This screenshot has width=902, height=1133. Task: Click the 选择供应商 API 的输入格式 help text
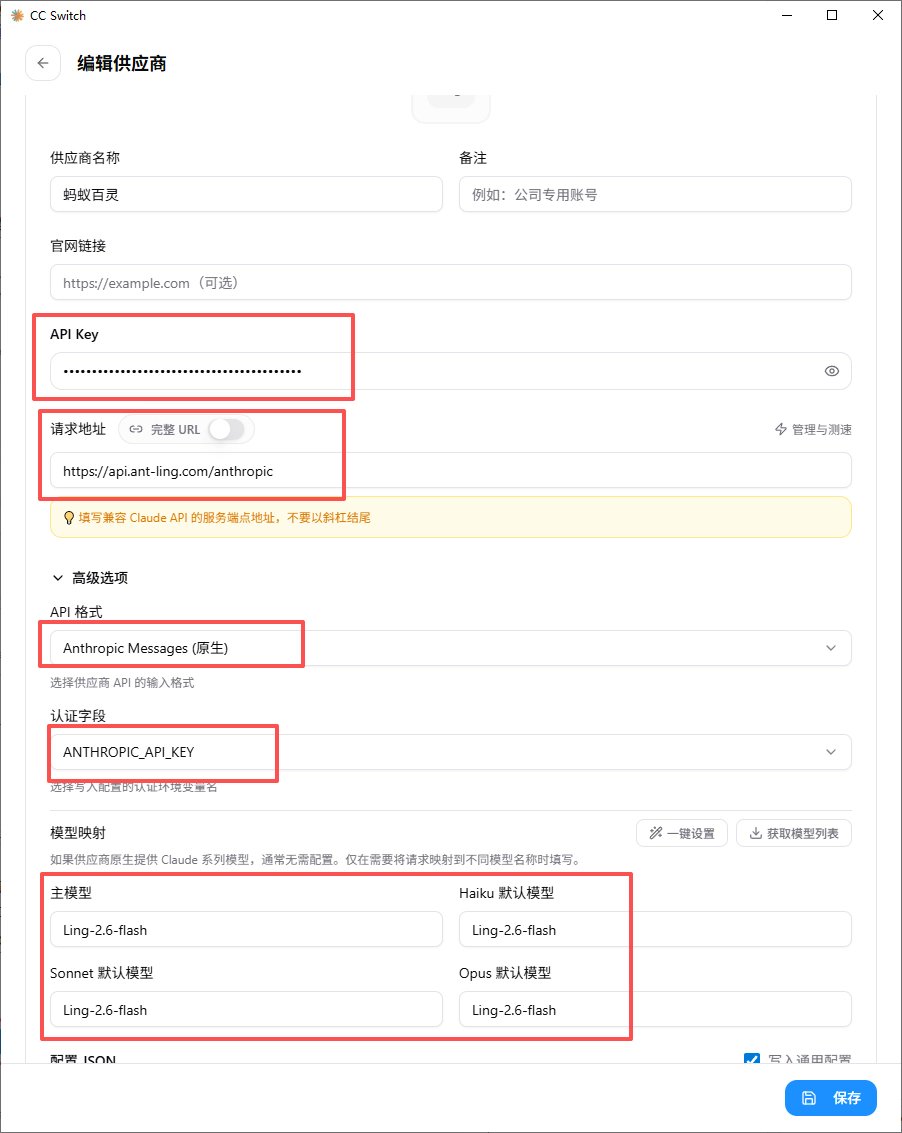coord(122,683)
